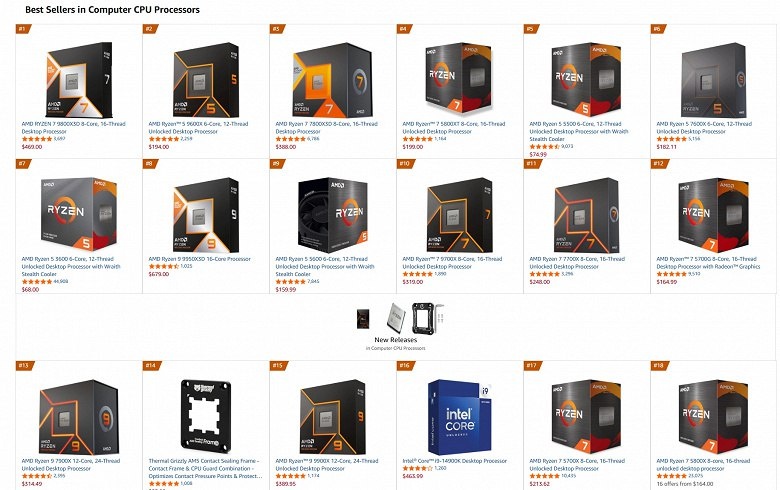Click the $248.00 price of Ryzen 7 7700X
780x490 pixels.
(540, 282)
